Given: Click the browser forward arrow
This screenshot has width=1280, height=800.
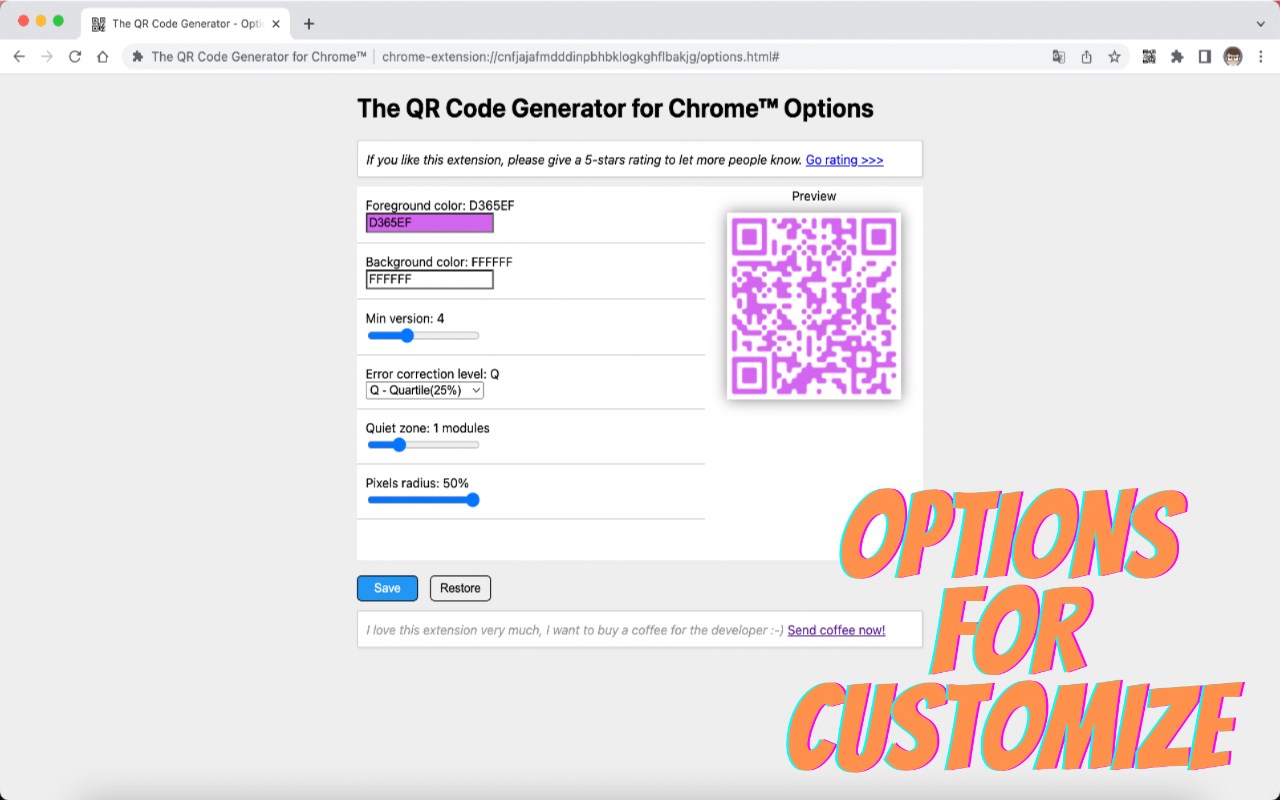Looking at the screenshot, I should [x=47, y=57].
